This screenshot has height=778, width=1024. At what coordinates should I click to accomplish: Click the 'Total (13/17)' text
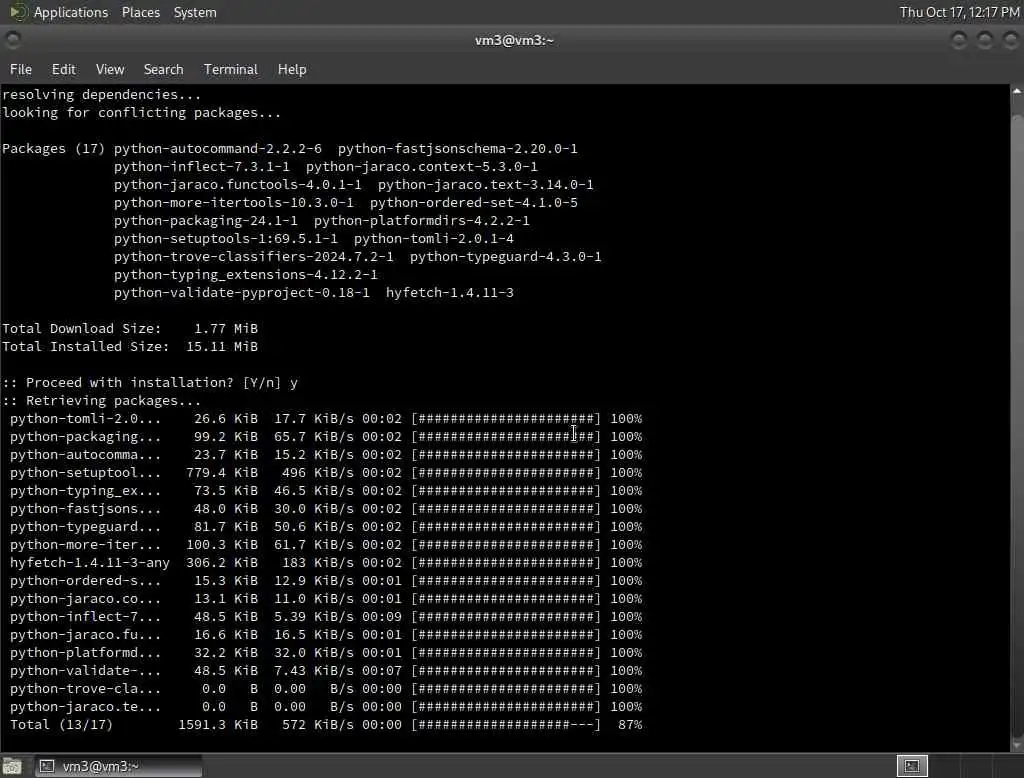pos(61,724)
